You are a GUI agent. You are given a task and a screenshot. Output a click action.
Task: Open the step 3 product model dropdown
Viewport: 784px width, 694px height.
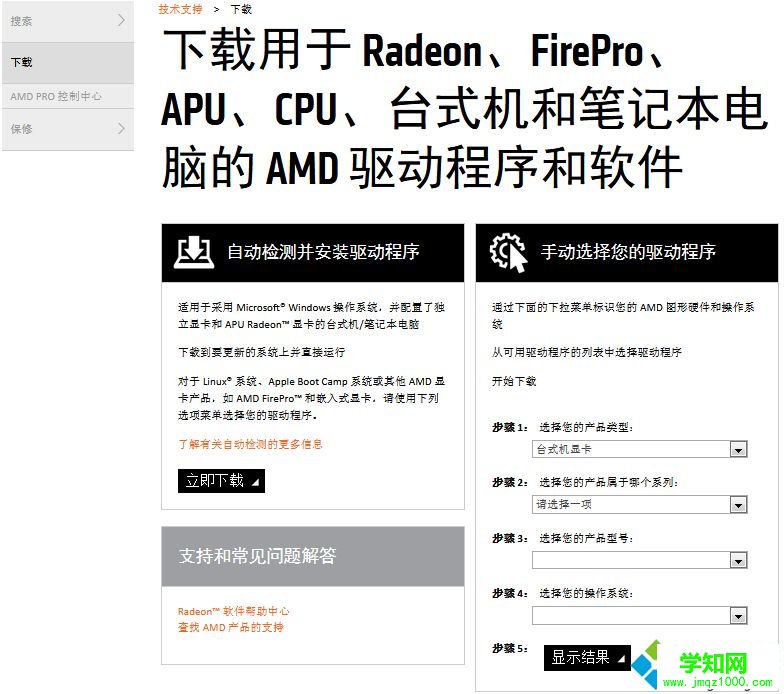(640, 560)
